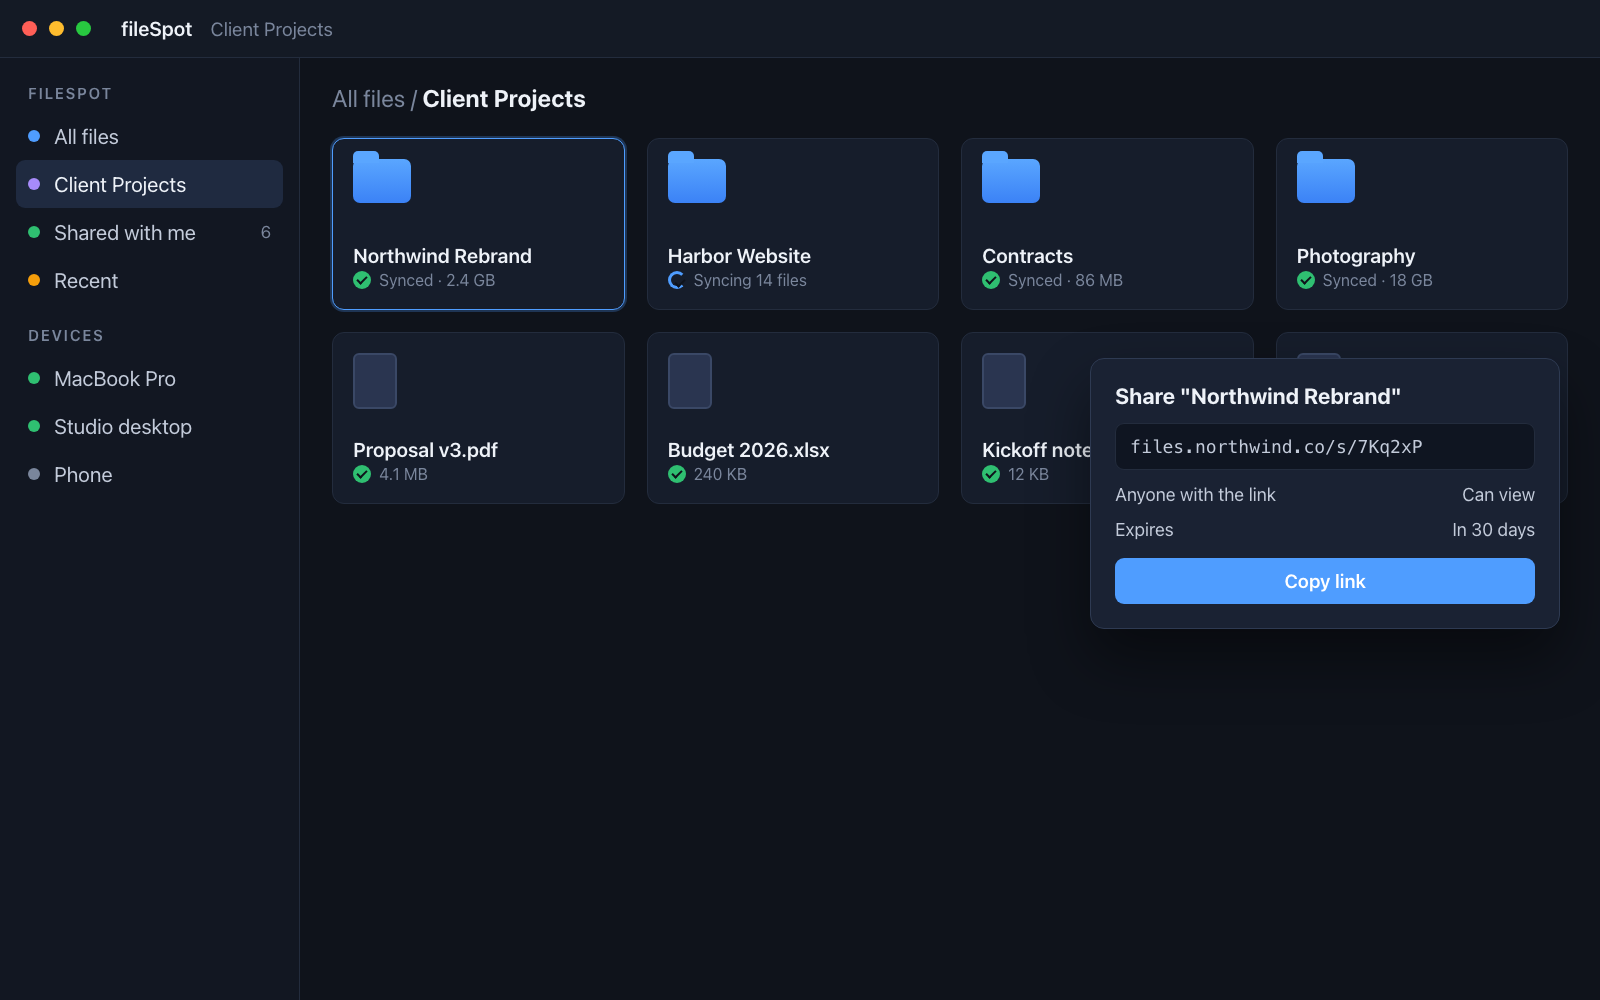The width and height of the screenshot is (1600, 1000).
Task: Click the green checkmark beside 12 KB
Action: tap(991, 474)
